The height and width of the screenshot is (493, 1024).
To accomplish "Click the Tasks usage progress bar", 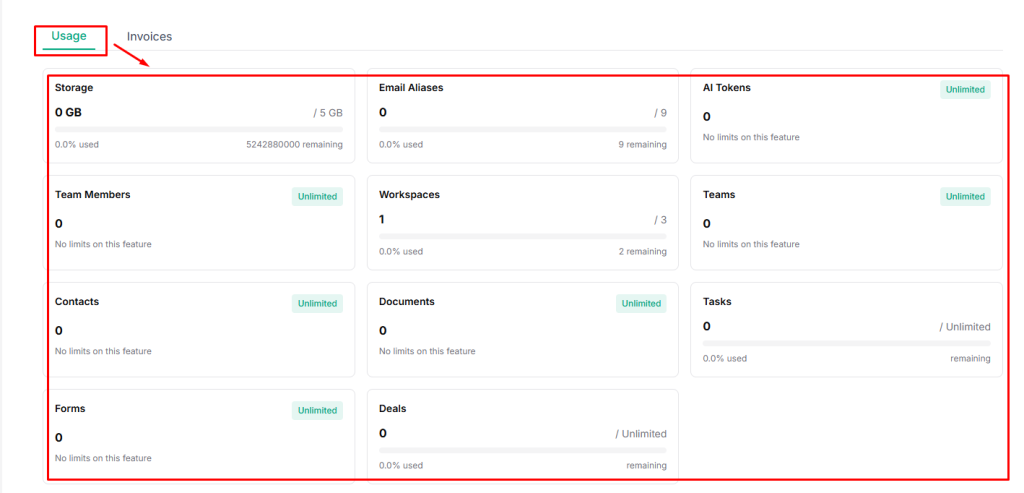I will [x=846, y=343].
